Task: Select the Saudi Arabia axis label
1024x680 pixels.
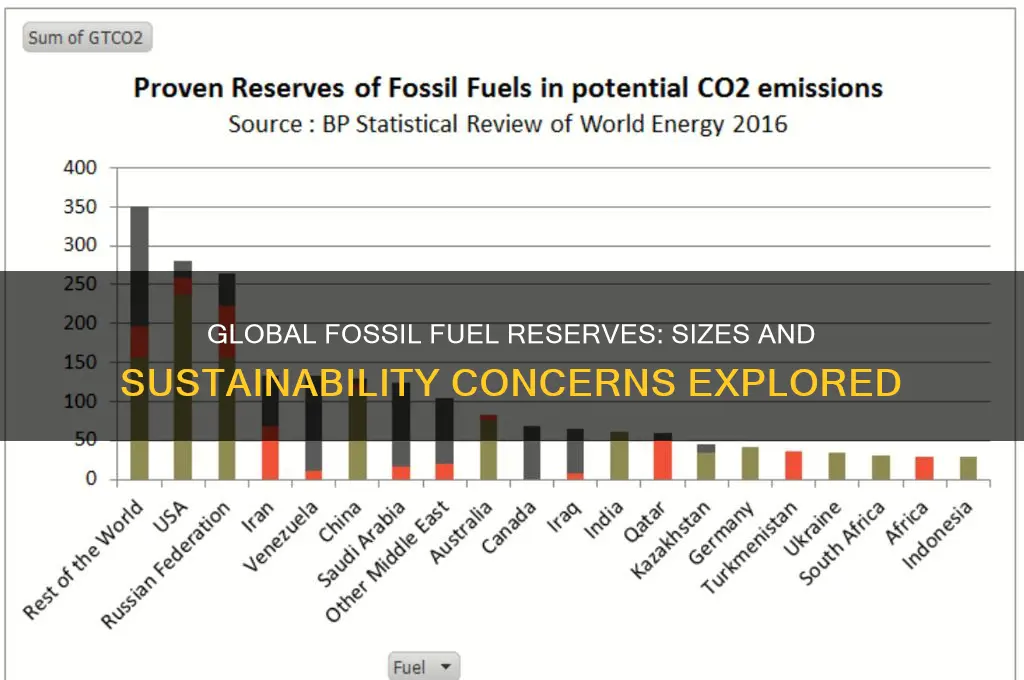Action: click(360, 543)
